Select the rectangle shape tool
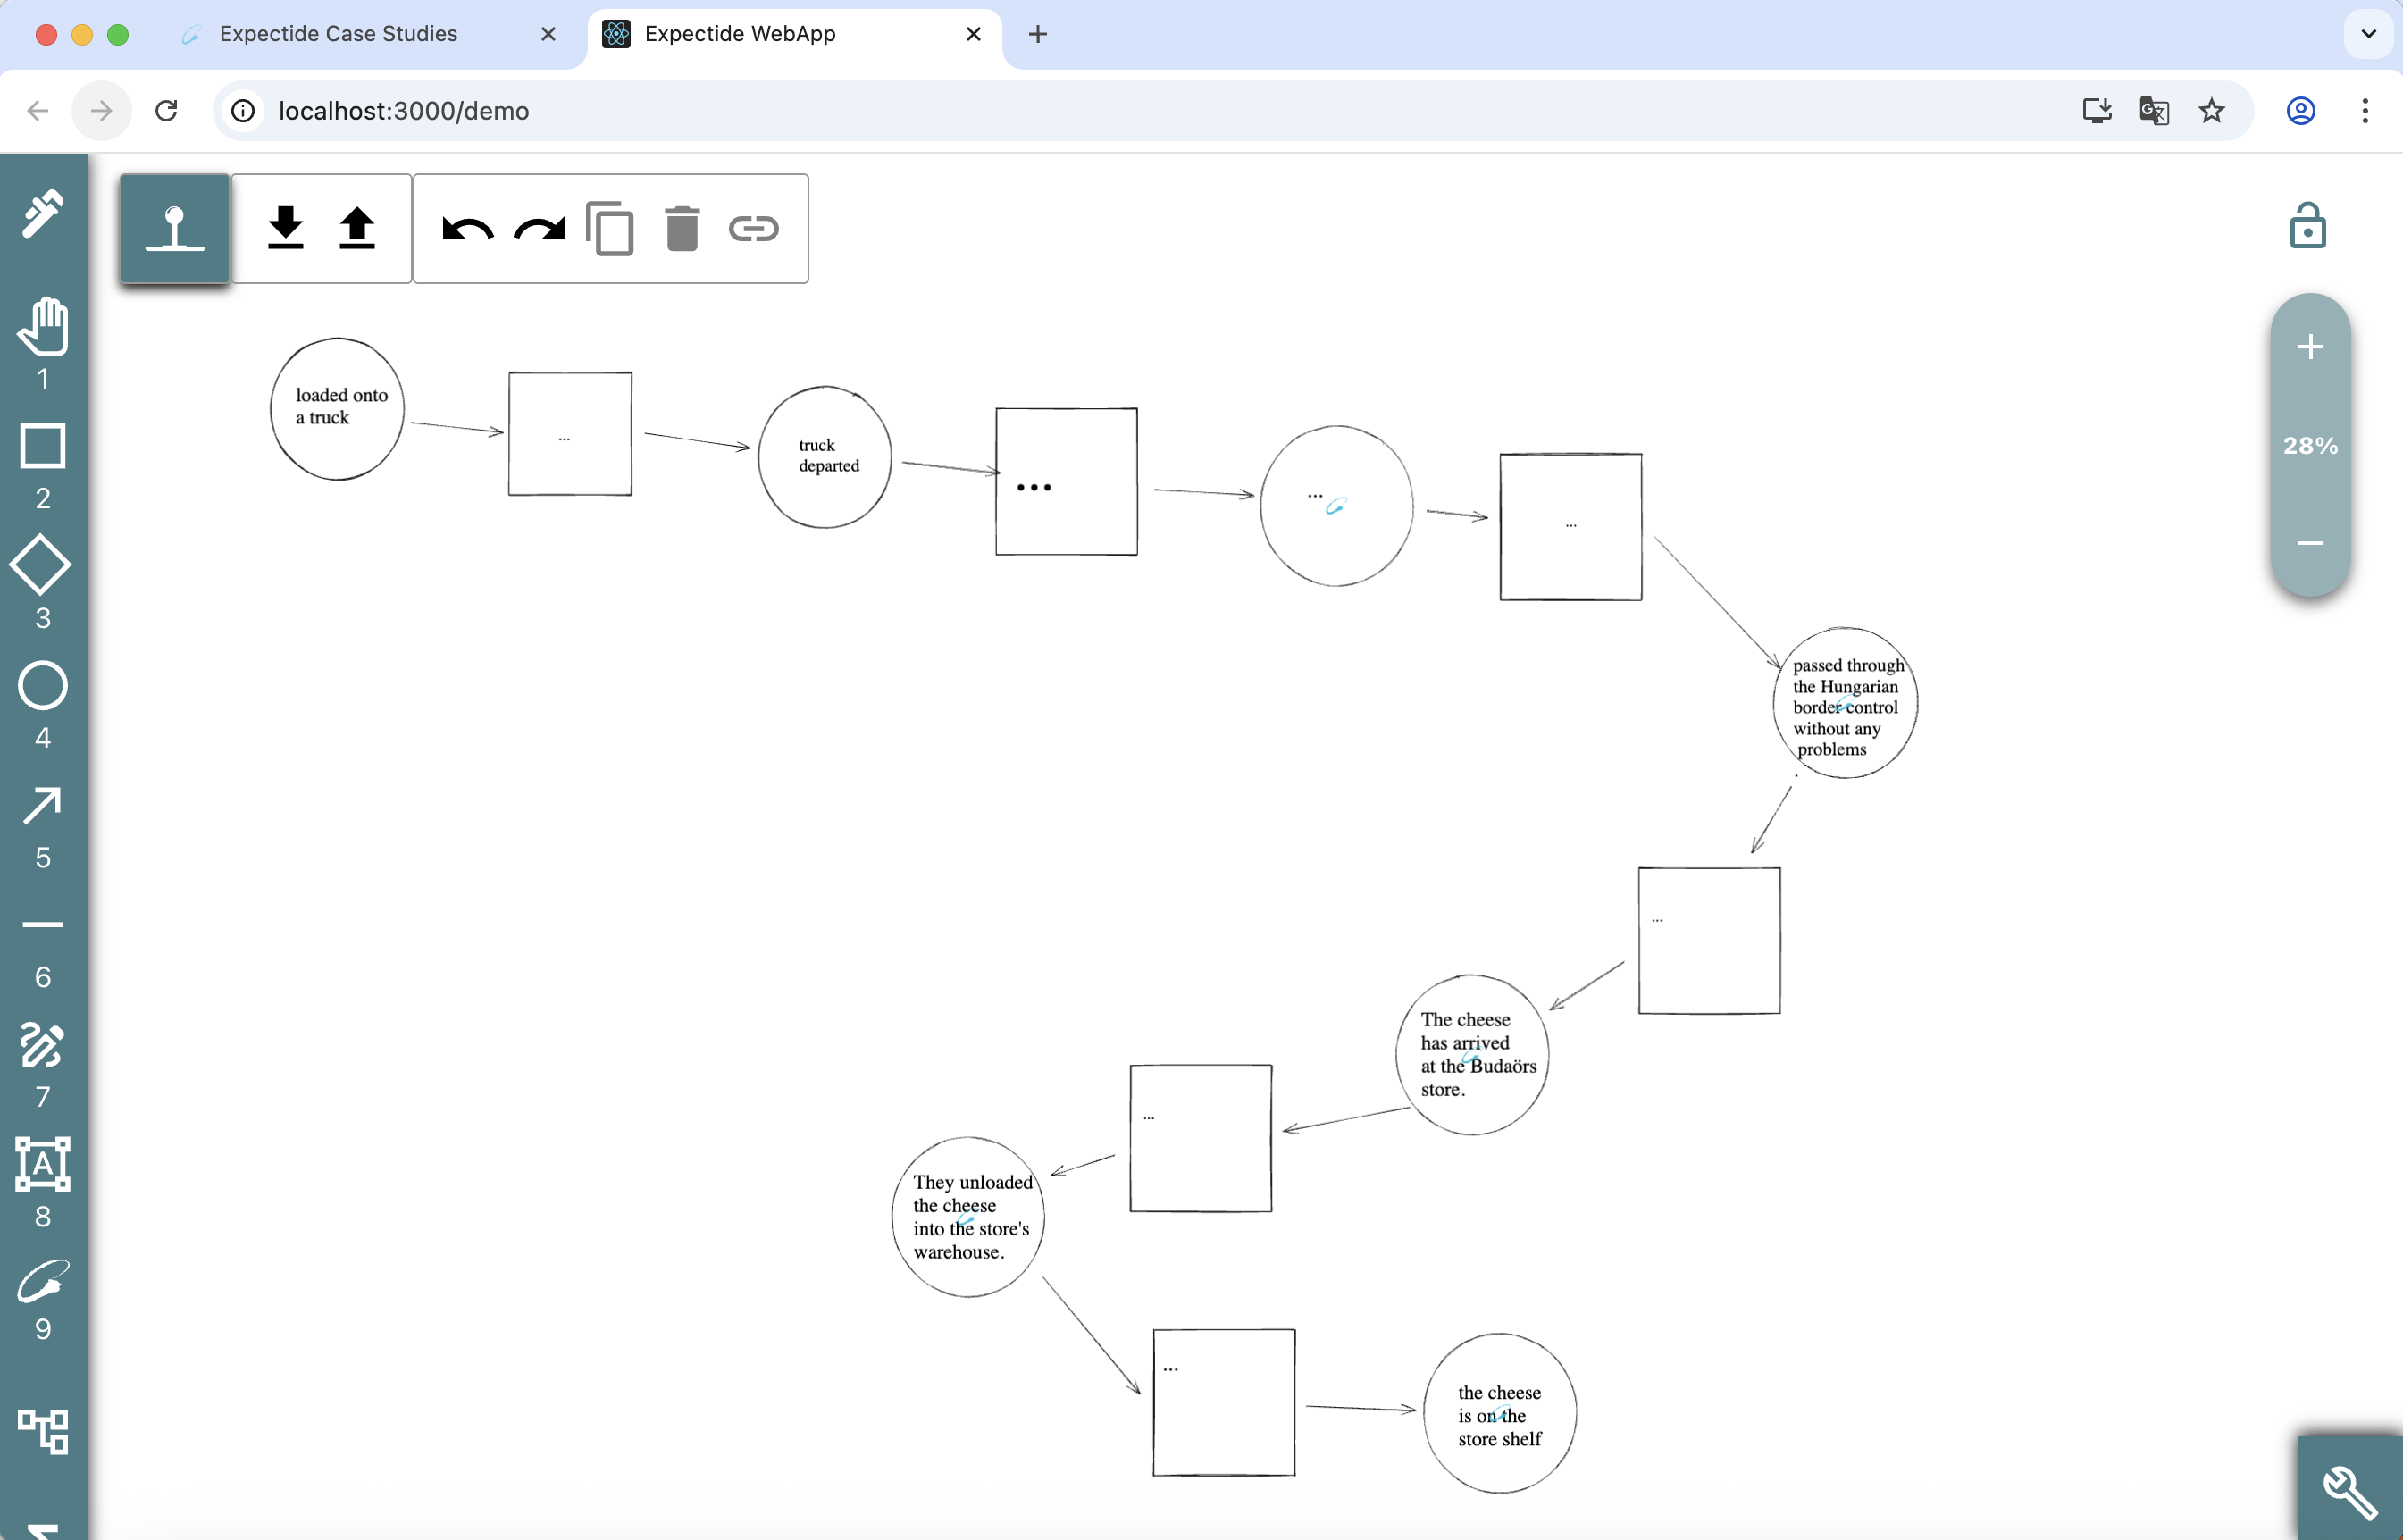2403x1540 pixels. [x=43, y=446]
